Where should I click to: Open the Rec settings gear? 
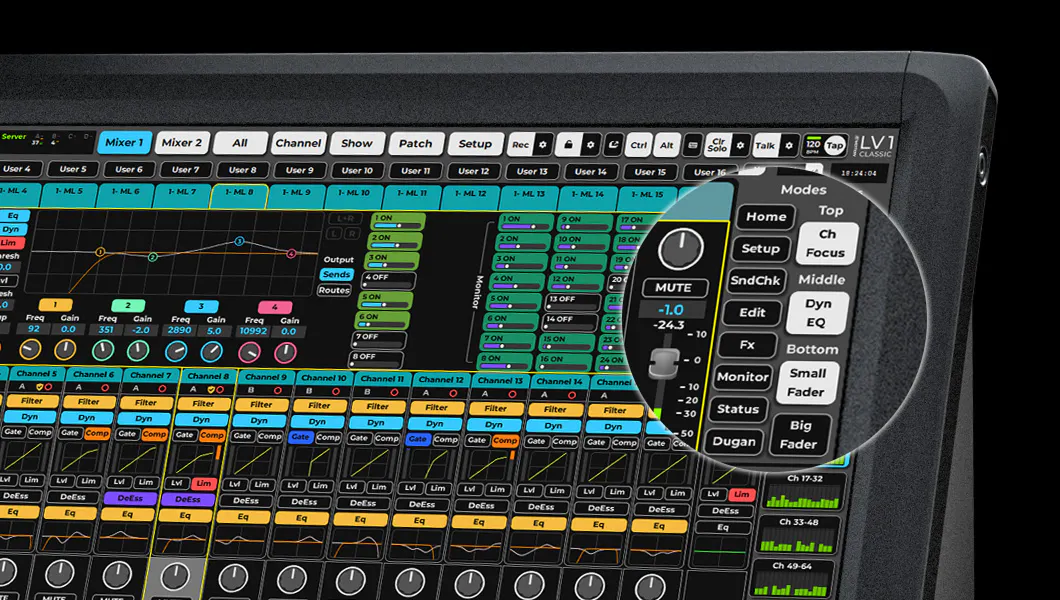click(543, 145)
